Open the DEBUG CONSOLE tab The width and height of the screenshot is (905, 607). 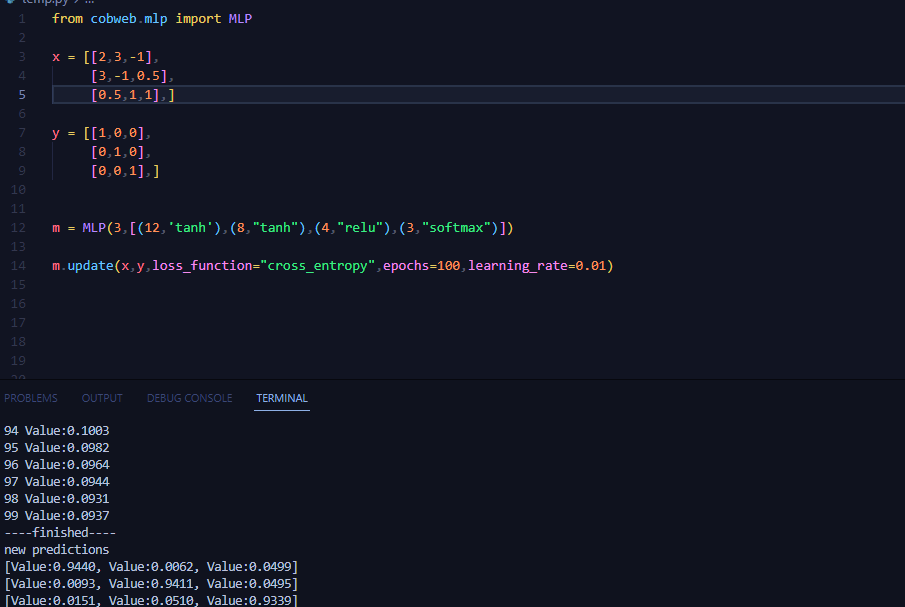(x=189, y=398)
